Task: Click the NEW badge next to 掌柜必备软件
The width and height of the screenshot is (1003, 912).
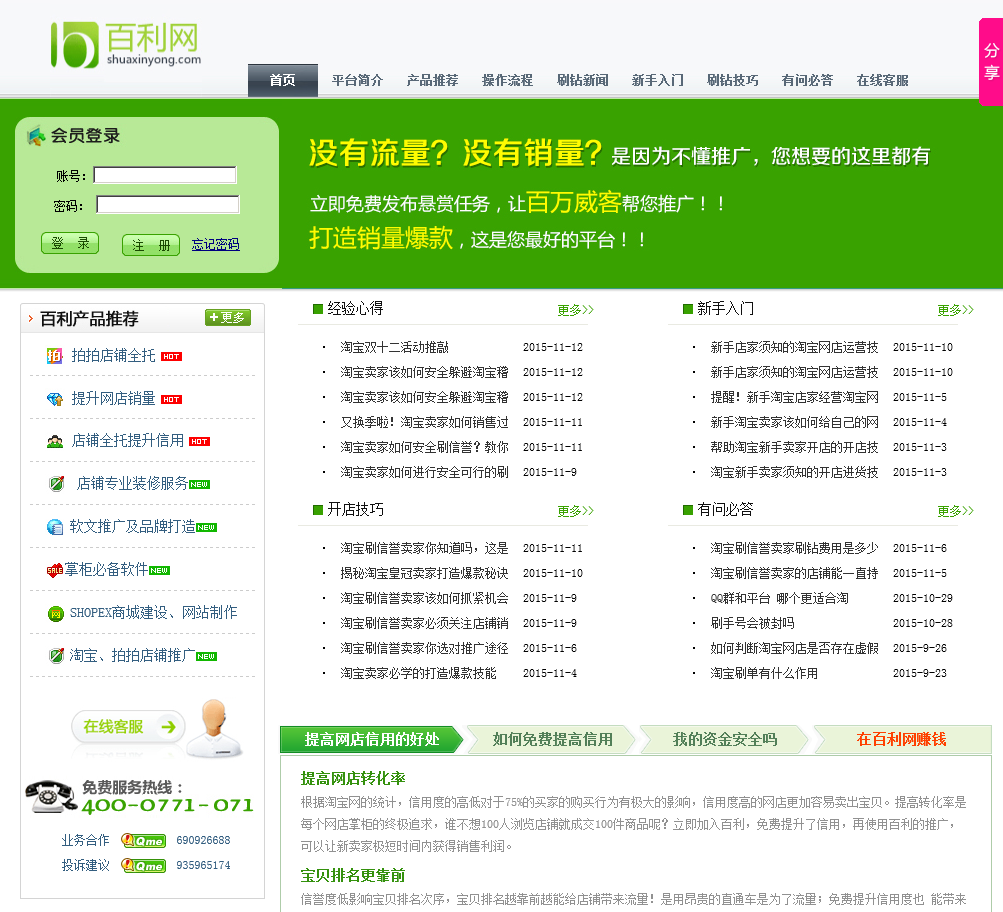Action: 159,570
